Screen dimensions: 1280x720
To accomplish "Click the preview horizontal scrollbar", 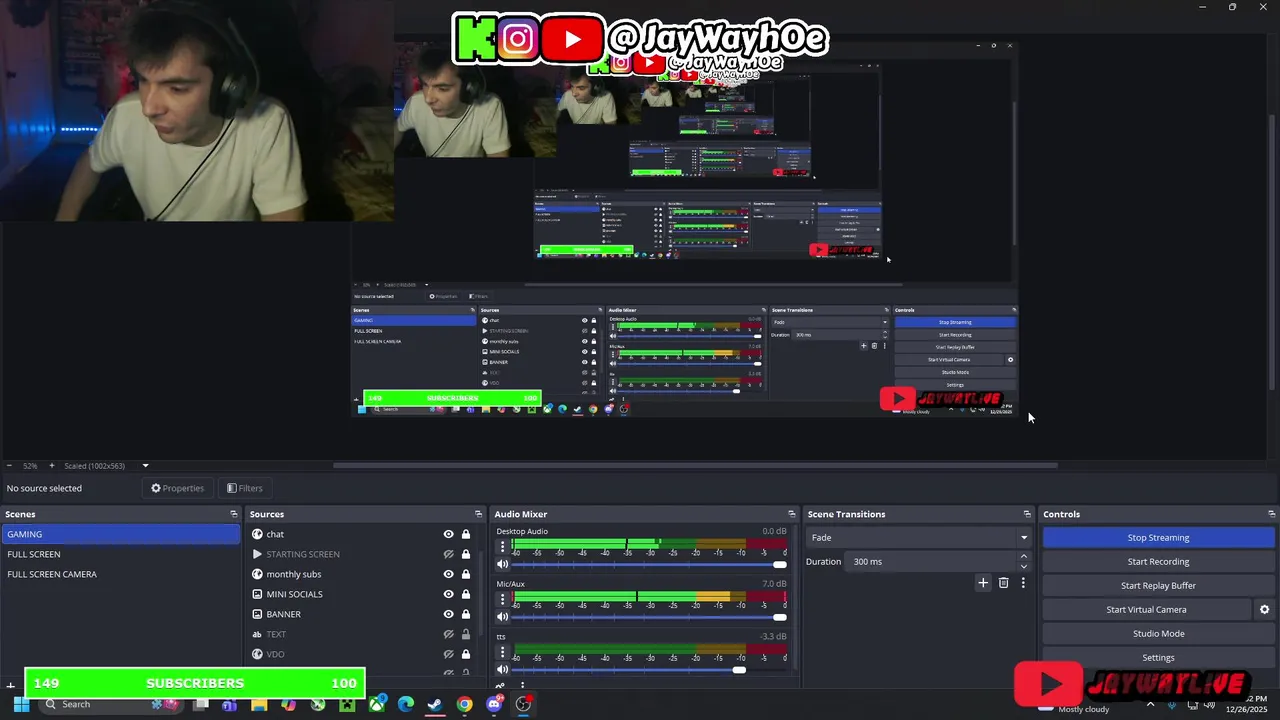I will (x=695, y=465).
